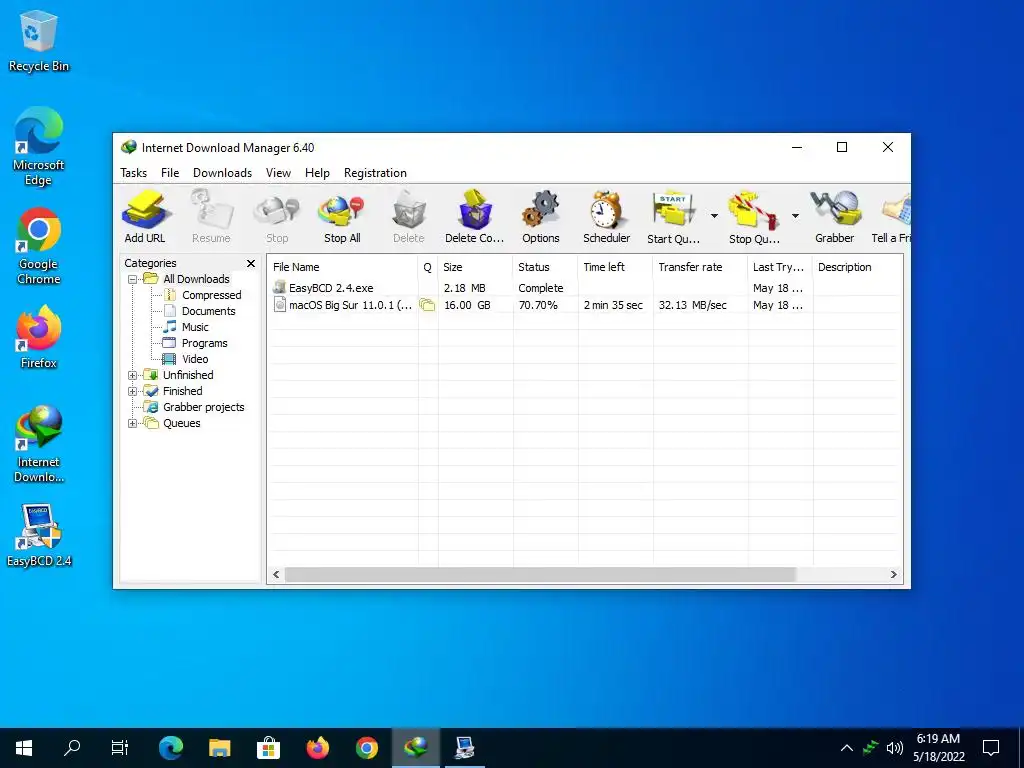Click Delete Completed toolbar icon
The width and height of the screenshot is (1024, 768).
475,217
